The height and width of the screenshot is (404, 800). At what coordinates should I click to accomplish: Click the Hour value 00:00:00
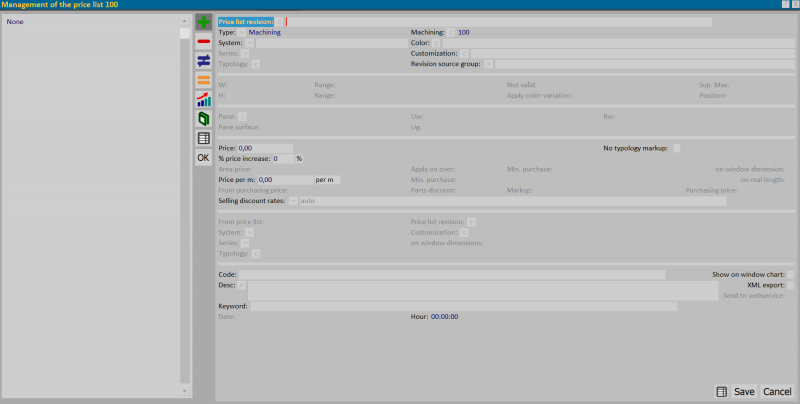(x=444, y=317)
